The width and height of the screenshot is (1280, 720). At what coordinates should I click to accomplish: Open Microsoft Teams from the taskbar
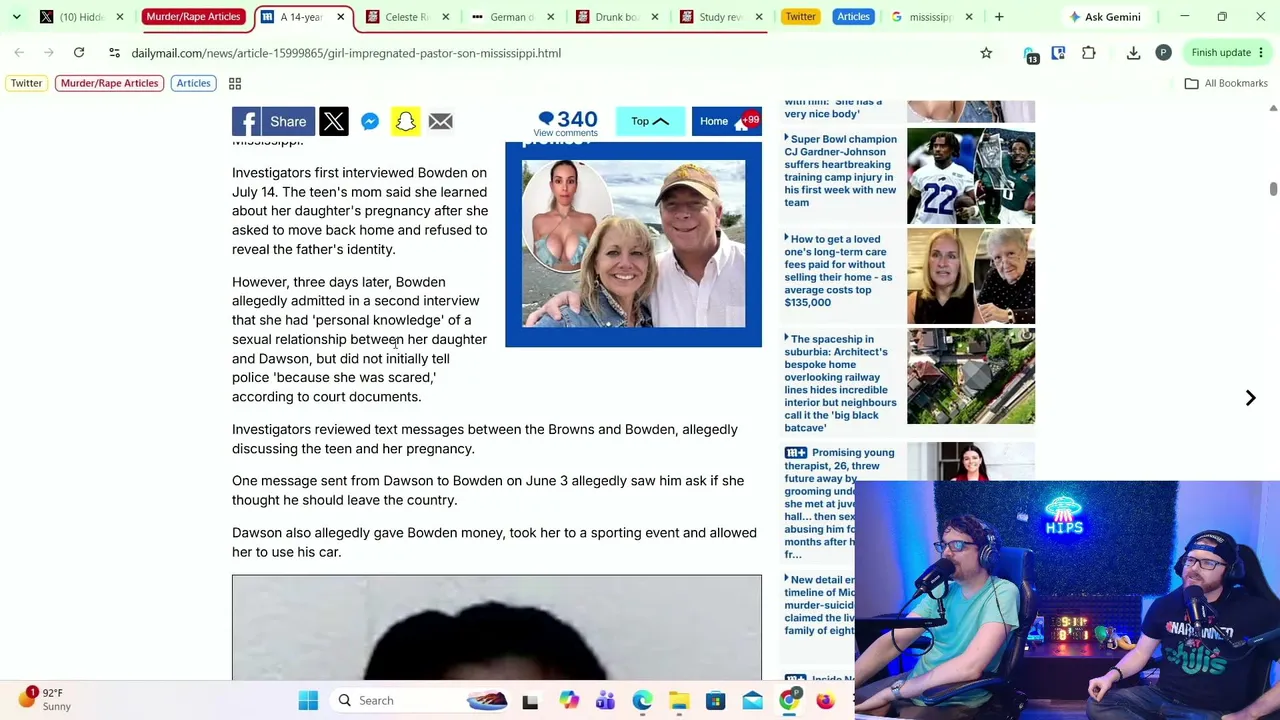605,700
